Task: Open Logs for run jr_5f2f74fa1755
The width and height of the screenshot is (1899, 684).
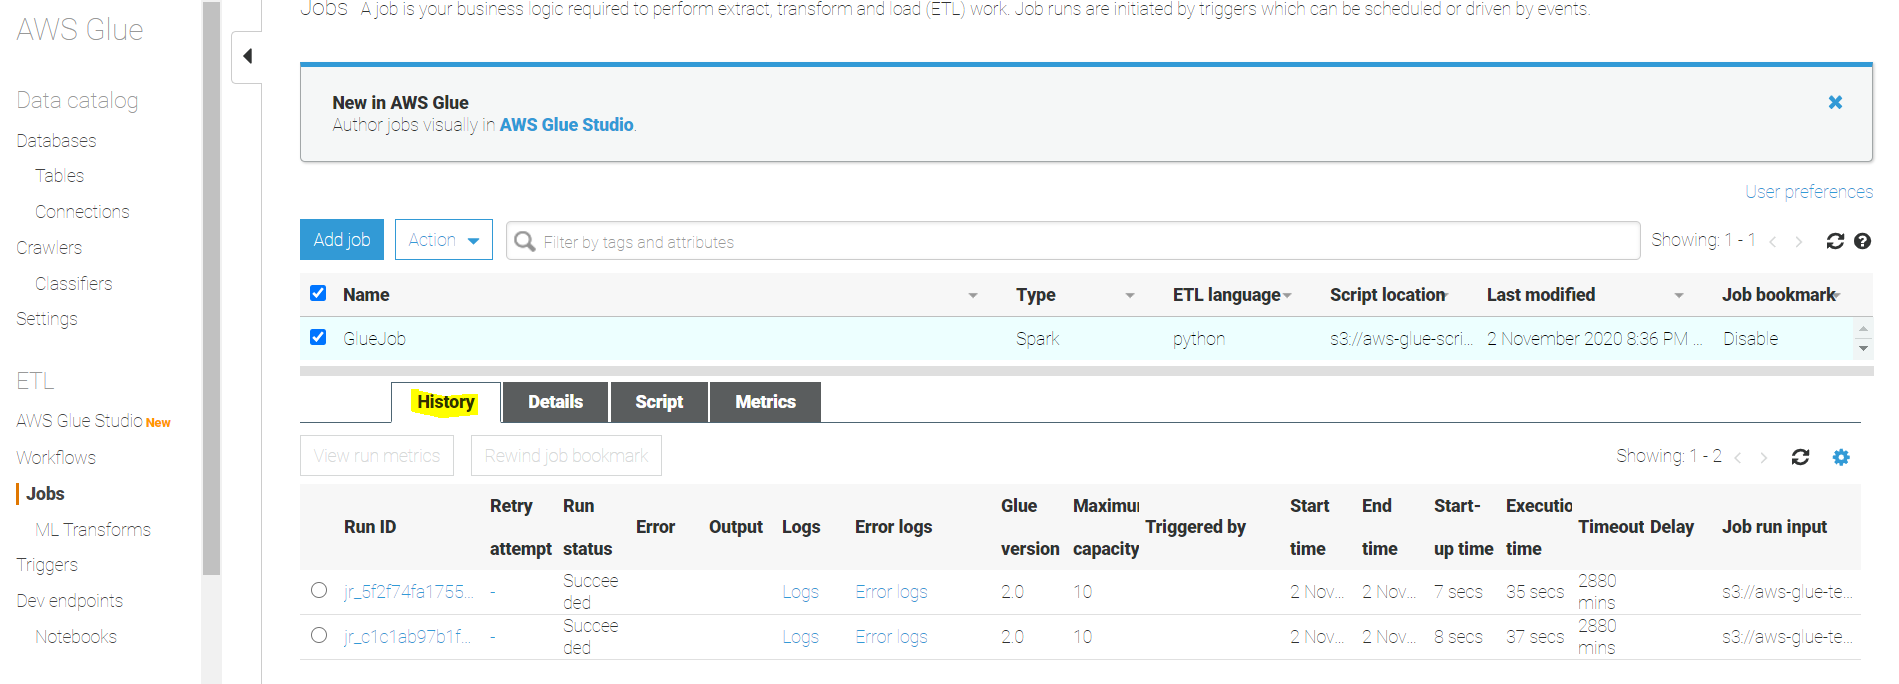Action: tap(800, 592)
